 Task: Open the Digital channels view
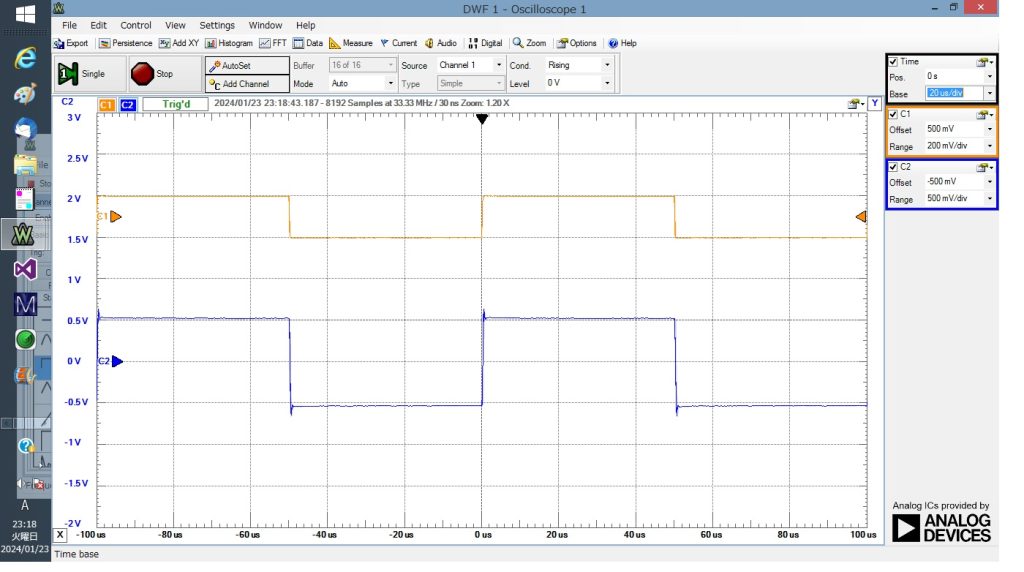485,43
